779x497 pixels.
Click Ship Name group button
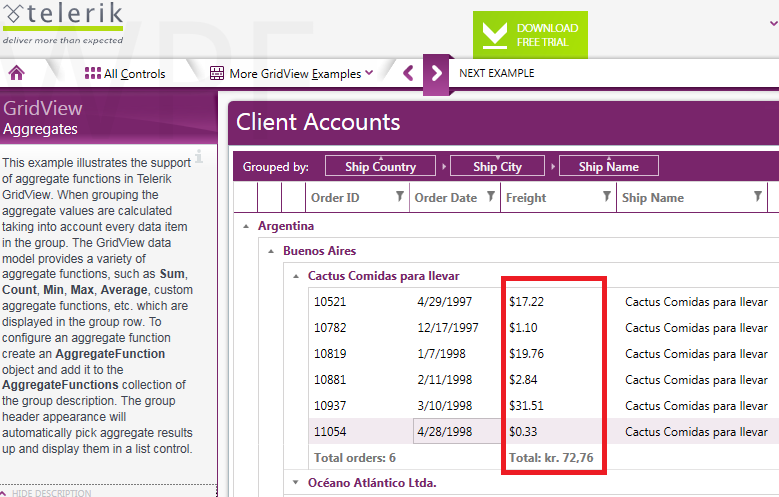pyautogui.click(x=609, y=166)
